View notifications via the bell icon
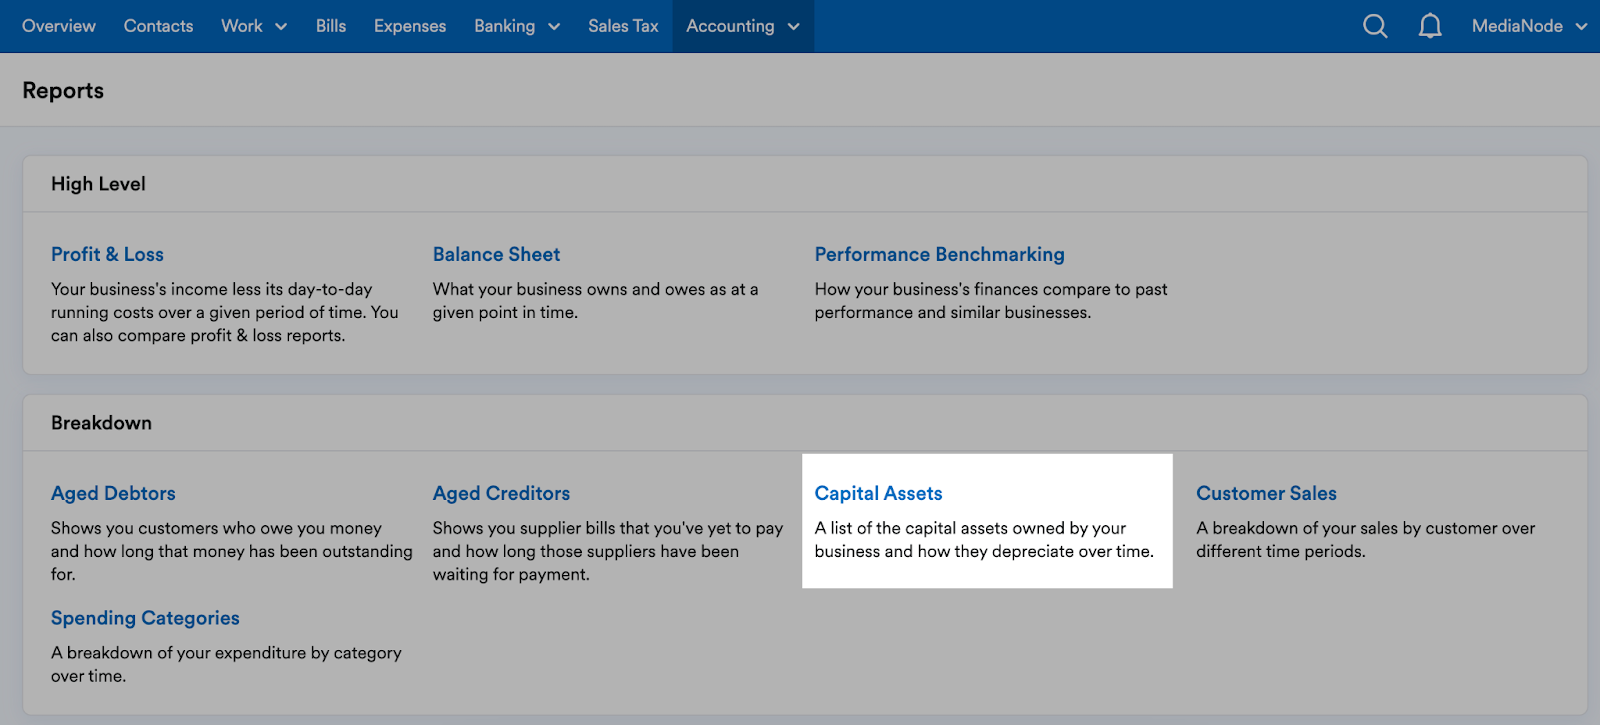The height and width of the screenshot is (725, 1600). click(1429, 26)
